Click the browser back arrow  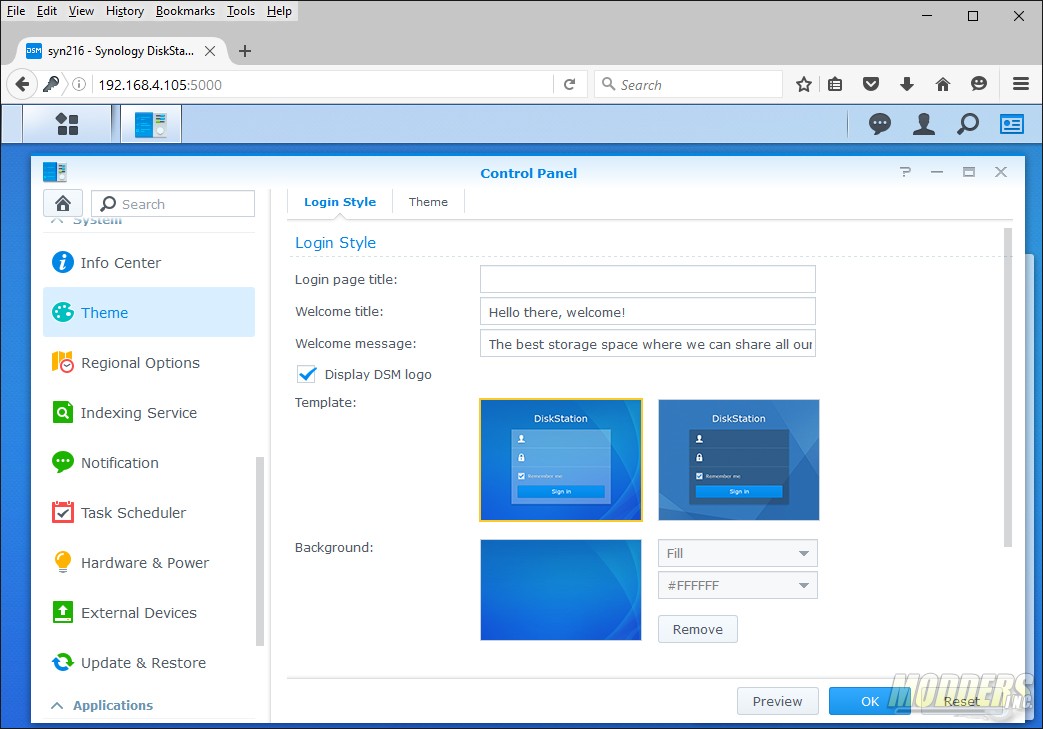pyautogui.click(x=22, y=84)
